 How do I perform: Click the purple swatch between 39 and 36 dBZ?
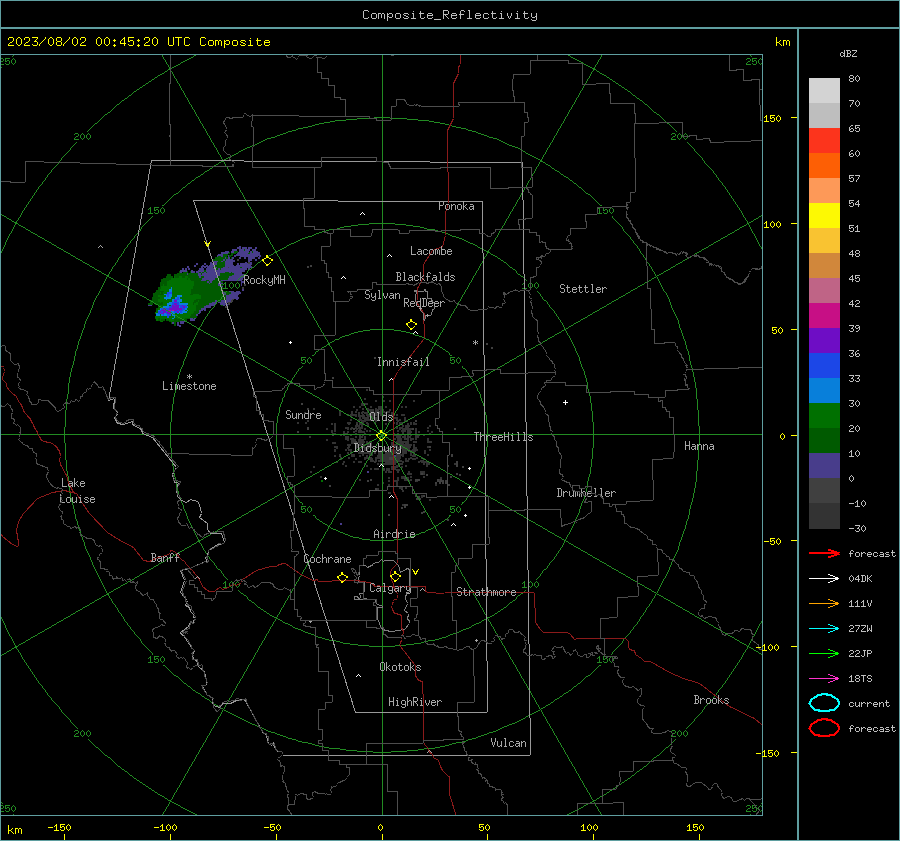coord(824,341)
